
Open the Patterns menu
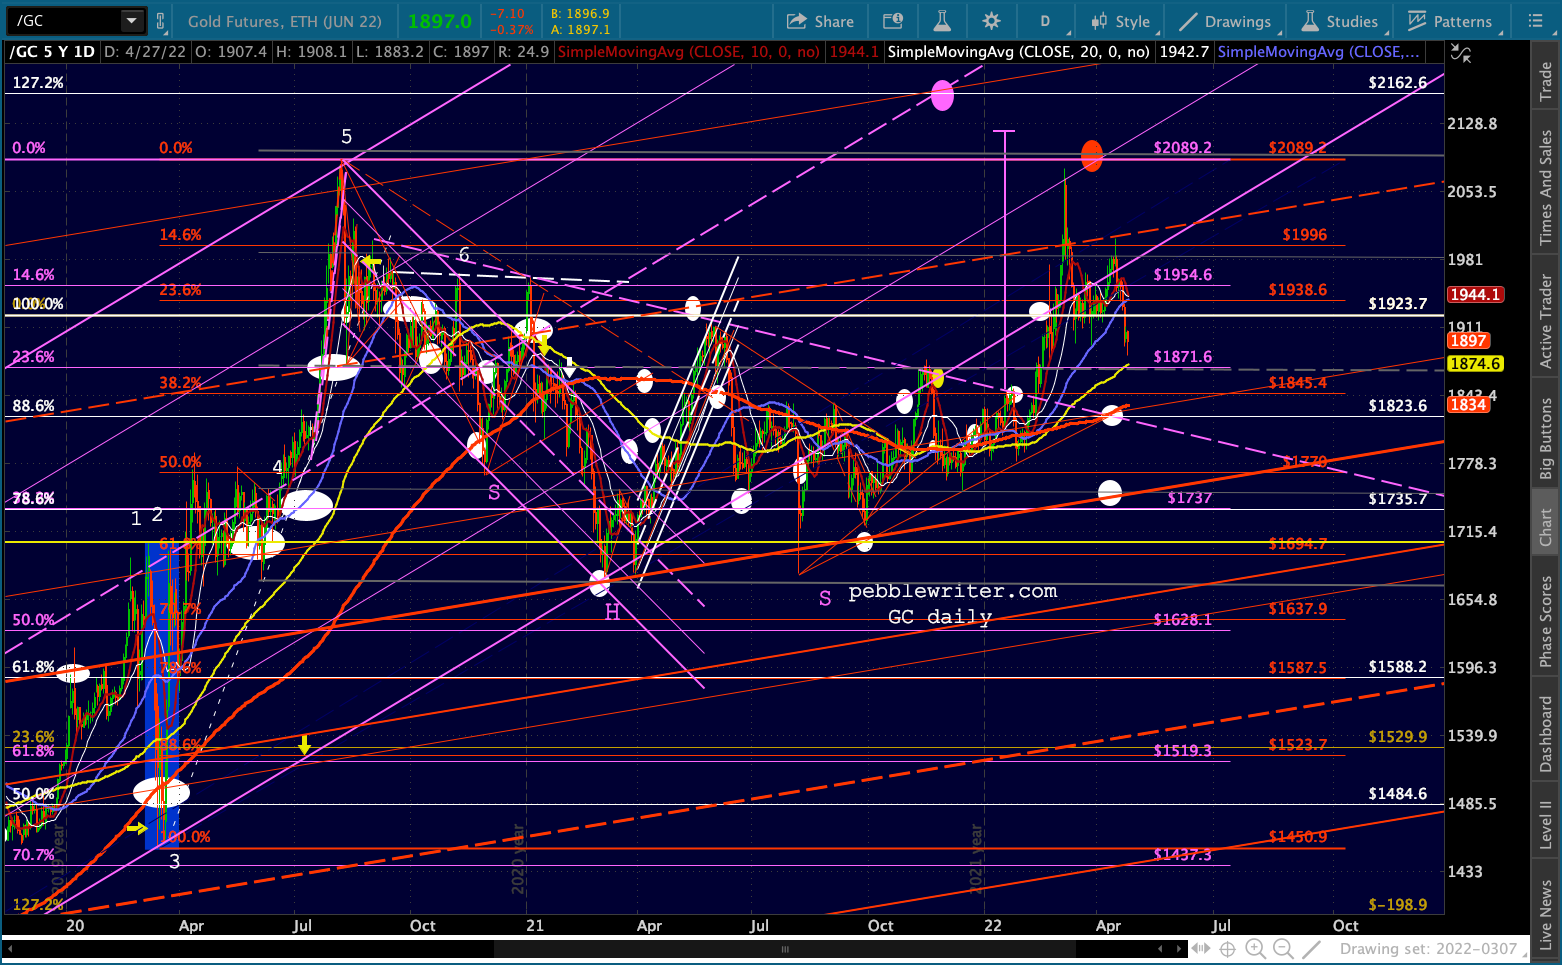tap(1450, 21)
